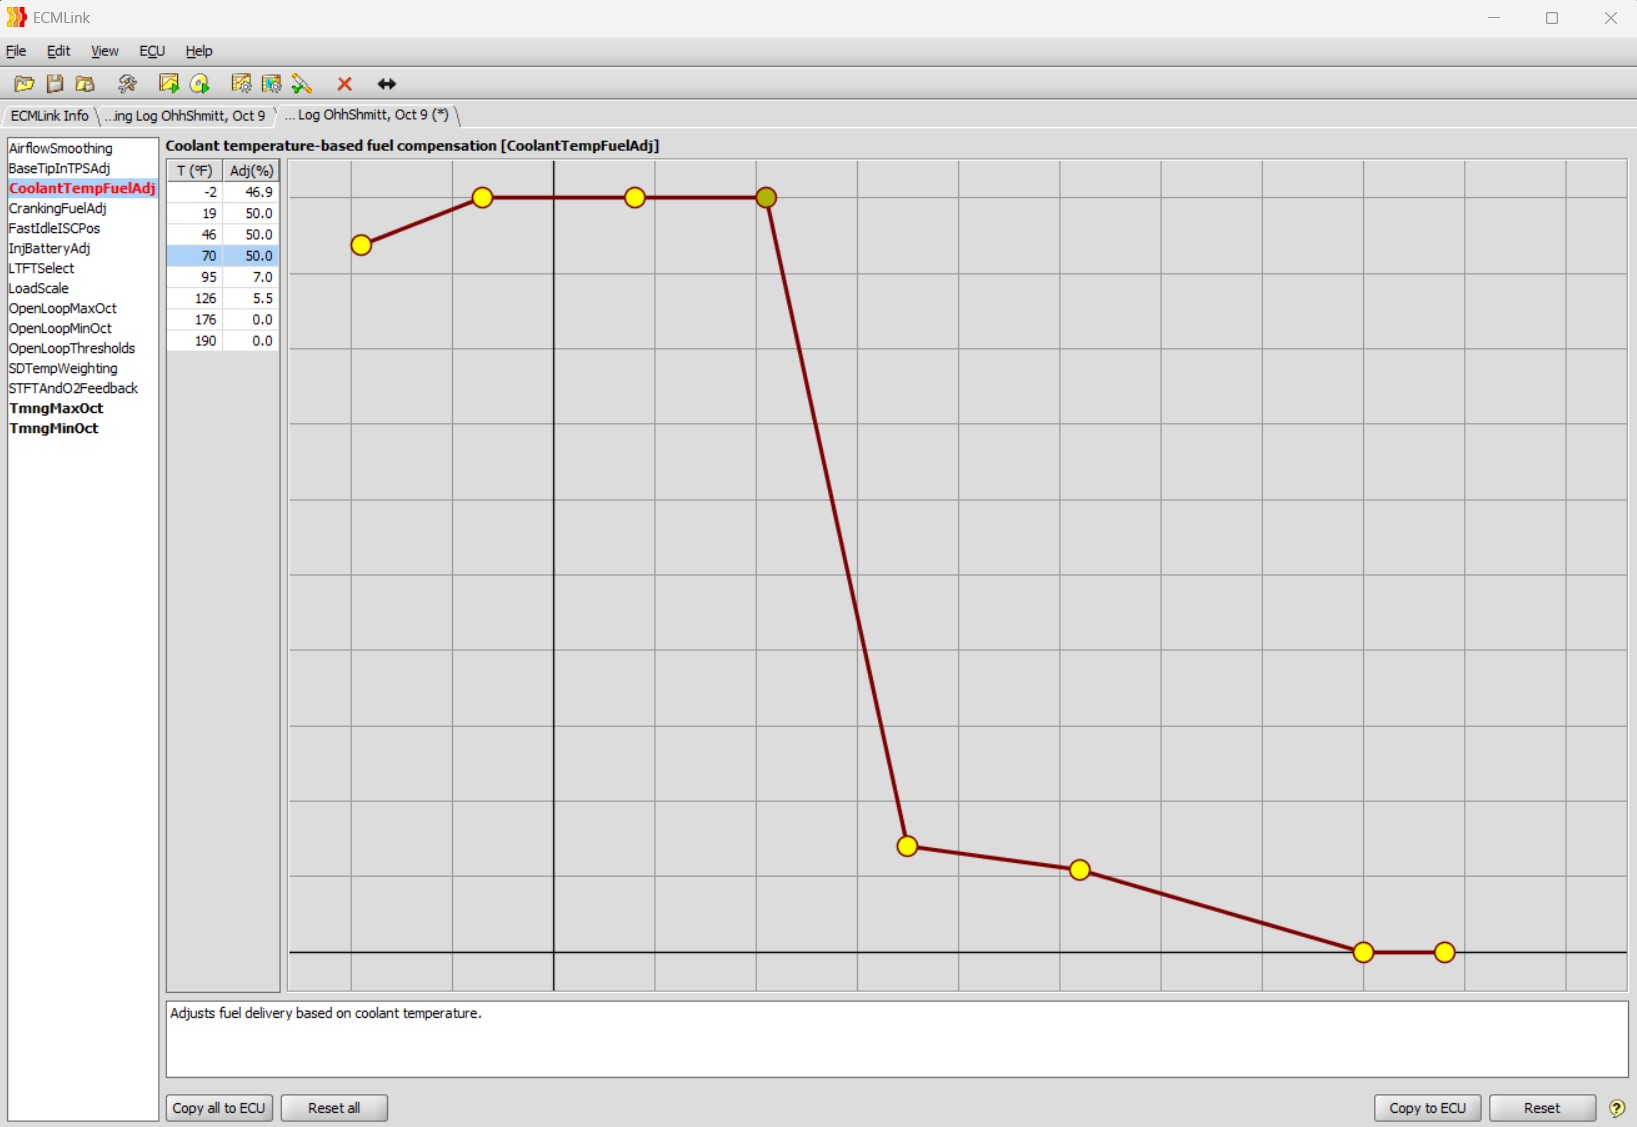Screen dimensions: 1637x1127
Task: Switch to the '...ing Log OhhShmitt, Oct 9' tab
Action: (186, 116)
